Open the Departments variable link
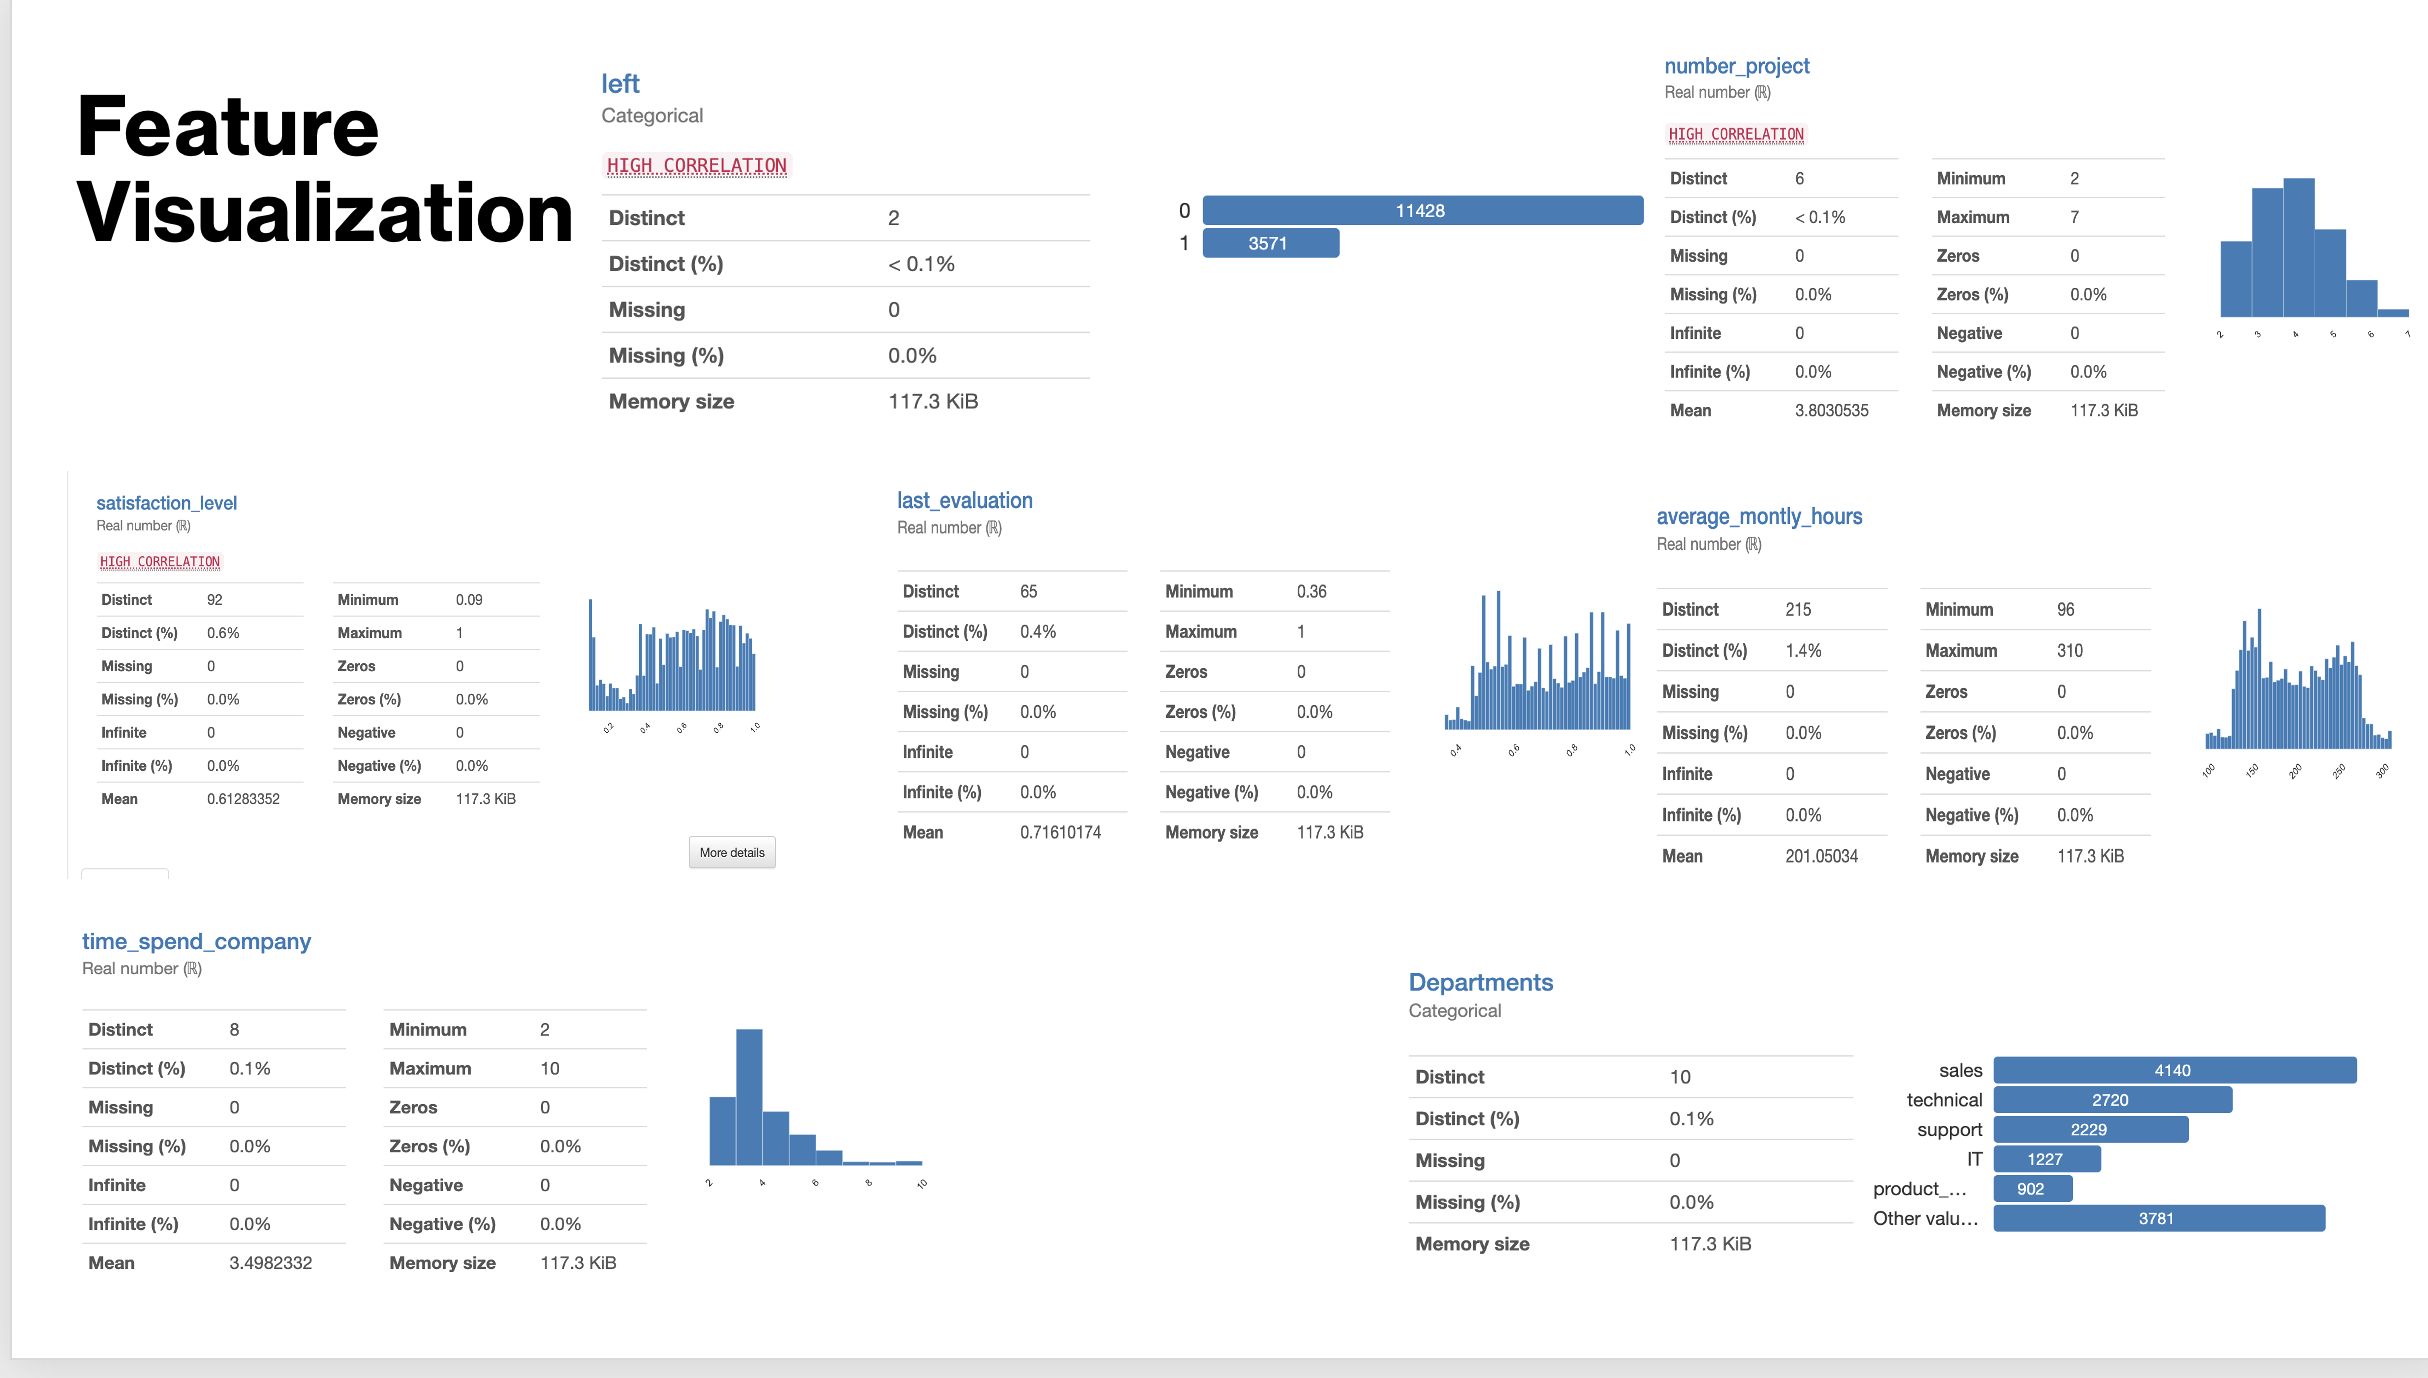The width and height of the screenshot is (2428, 1378). point(1480,982)
